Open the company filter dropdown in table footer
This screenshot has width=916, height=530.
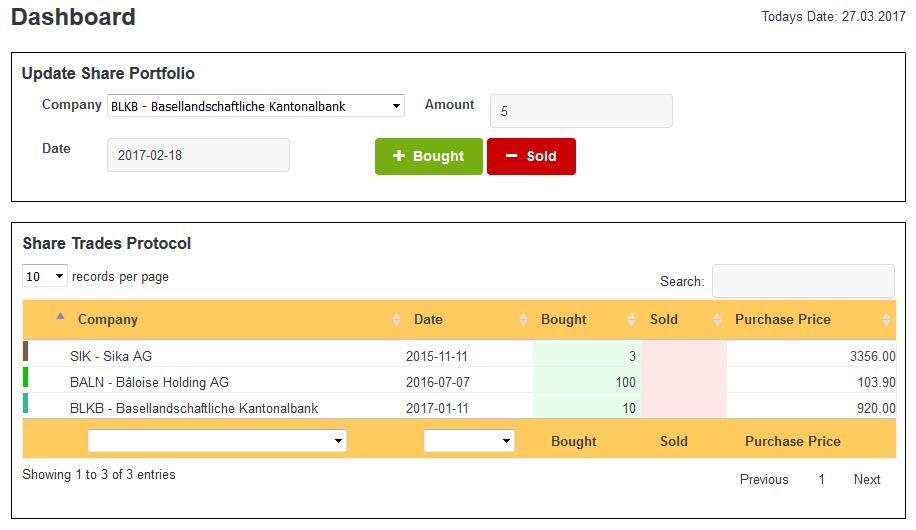coord(217,441)
